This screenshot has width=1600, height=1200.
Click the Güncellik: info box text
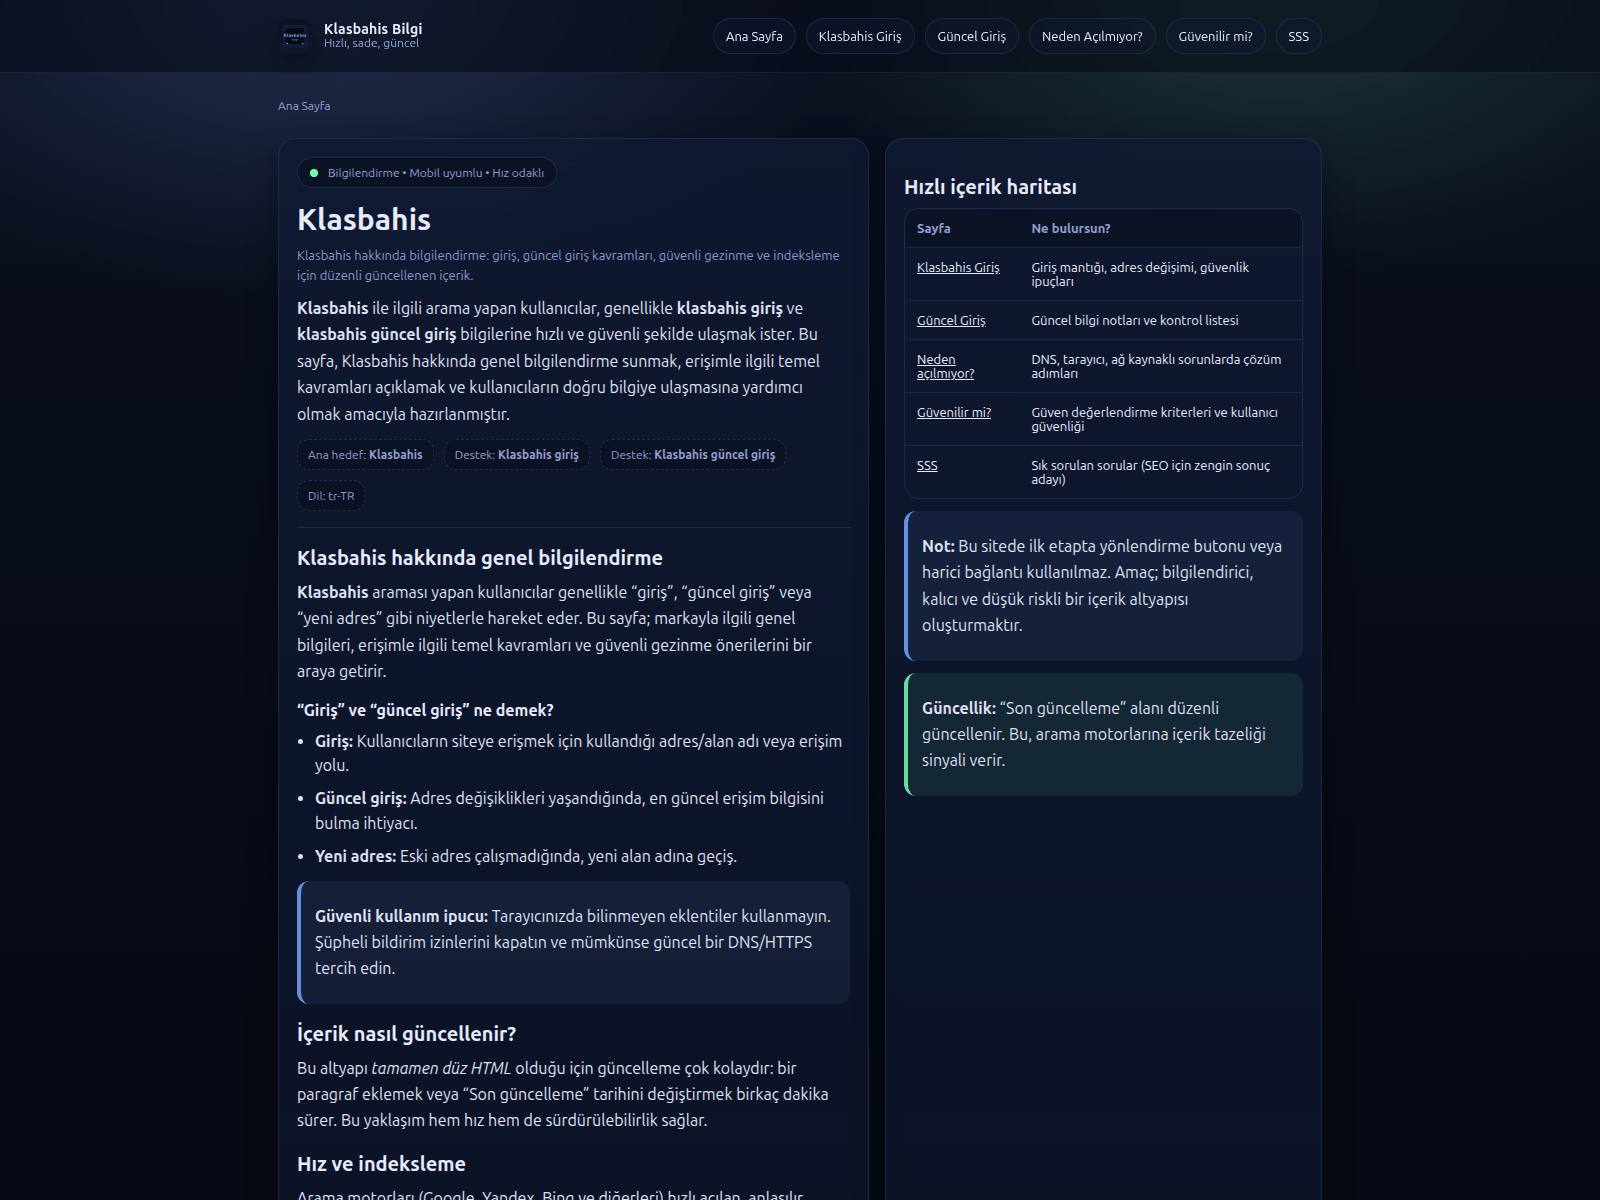[x=1103, y=734]
